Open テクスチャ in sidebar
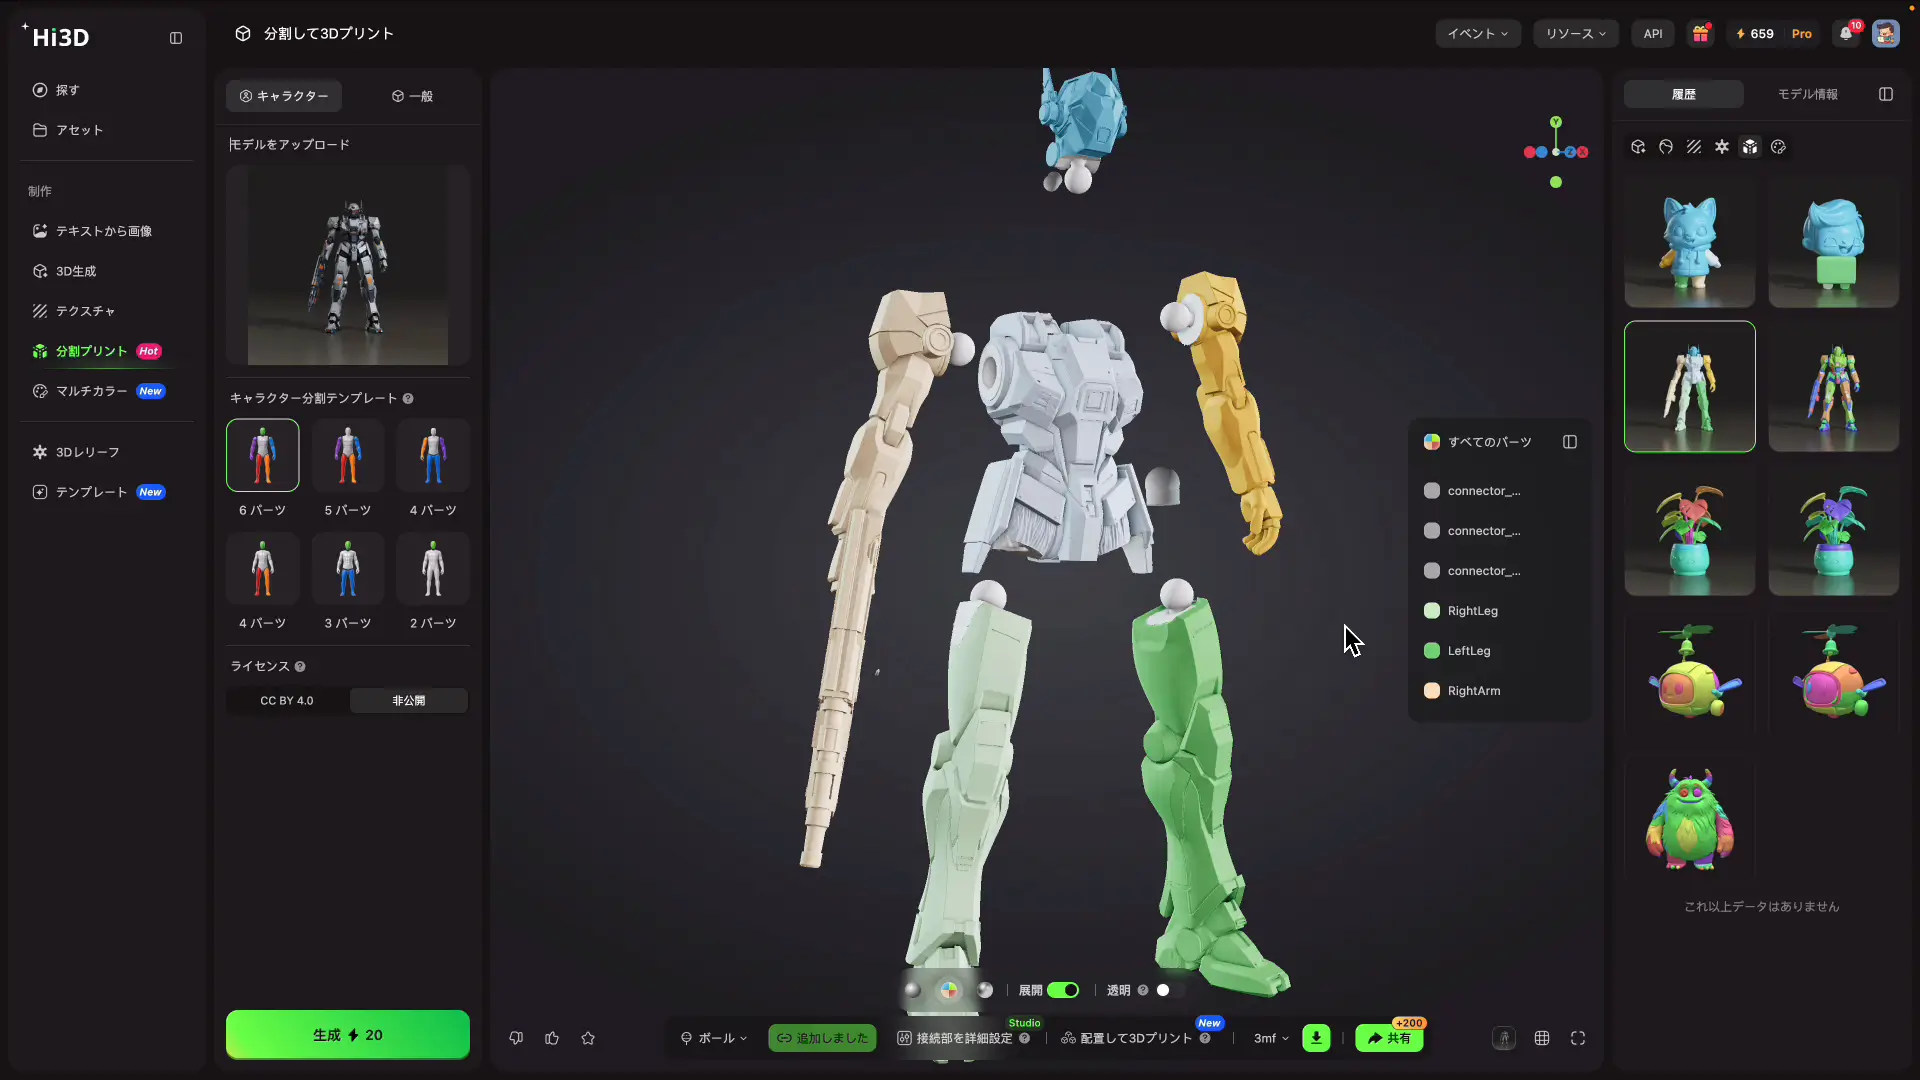Screen dimensions: 1920x1080 106,311
